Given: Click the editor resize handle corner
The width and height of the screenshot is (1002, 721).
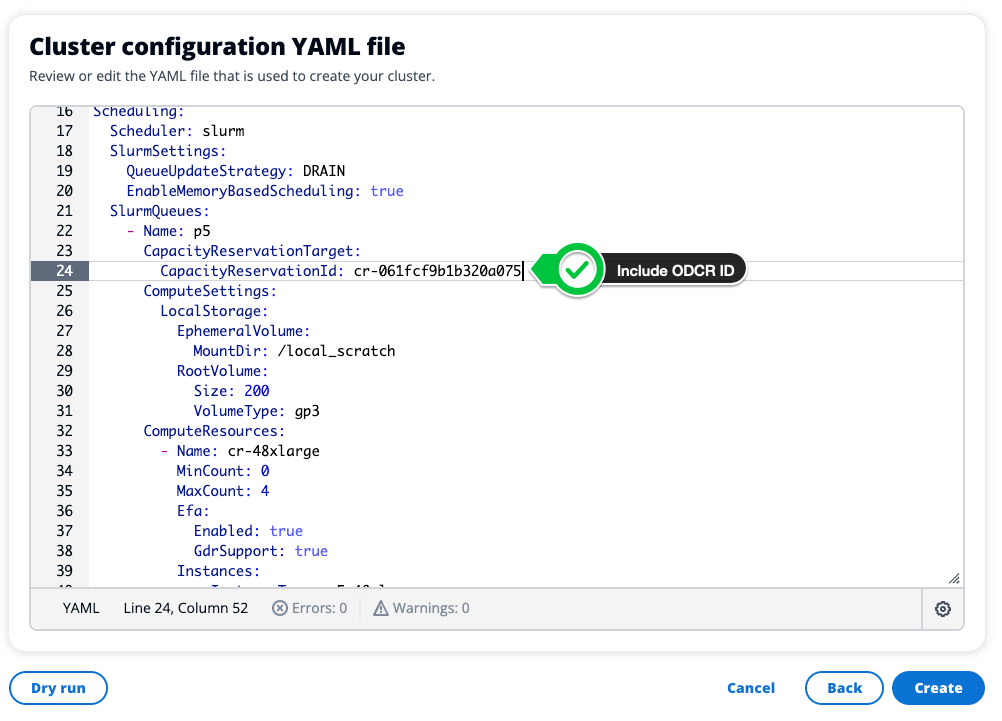Looking at the screenshot, I should (x=953, y=578).
